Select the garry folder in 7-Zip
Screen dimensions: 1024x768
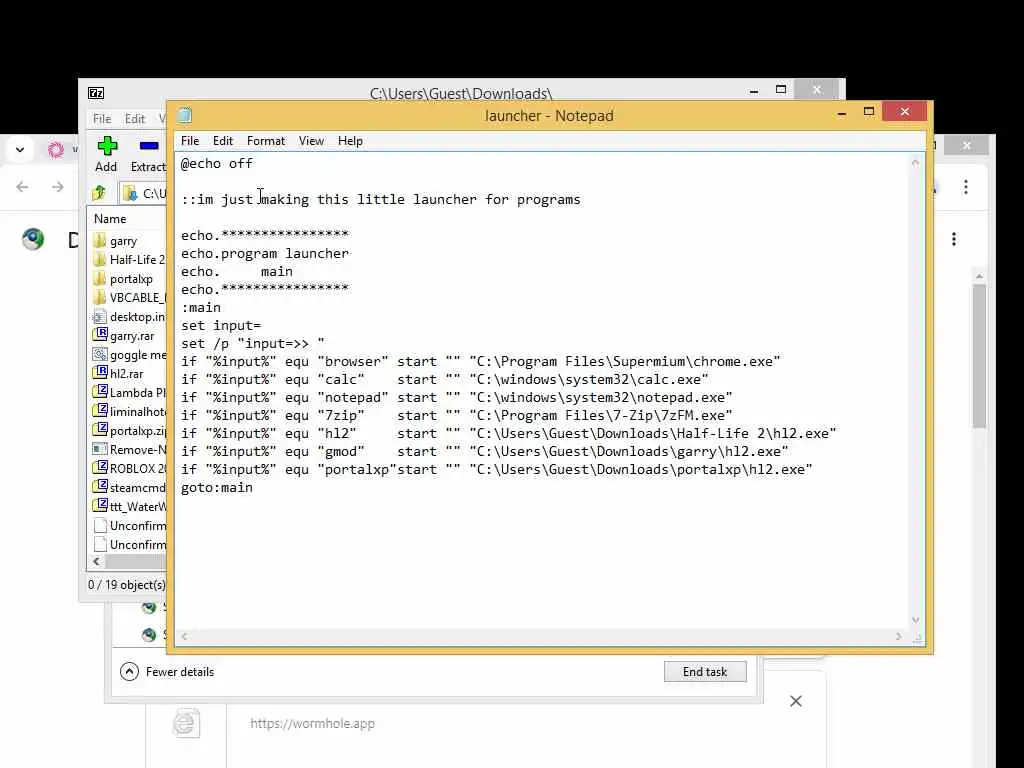click(x=123, y=241)
